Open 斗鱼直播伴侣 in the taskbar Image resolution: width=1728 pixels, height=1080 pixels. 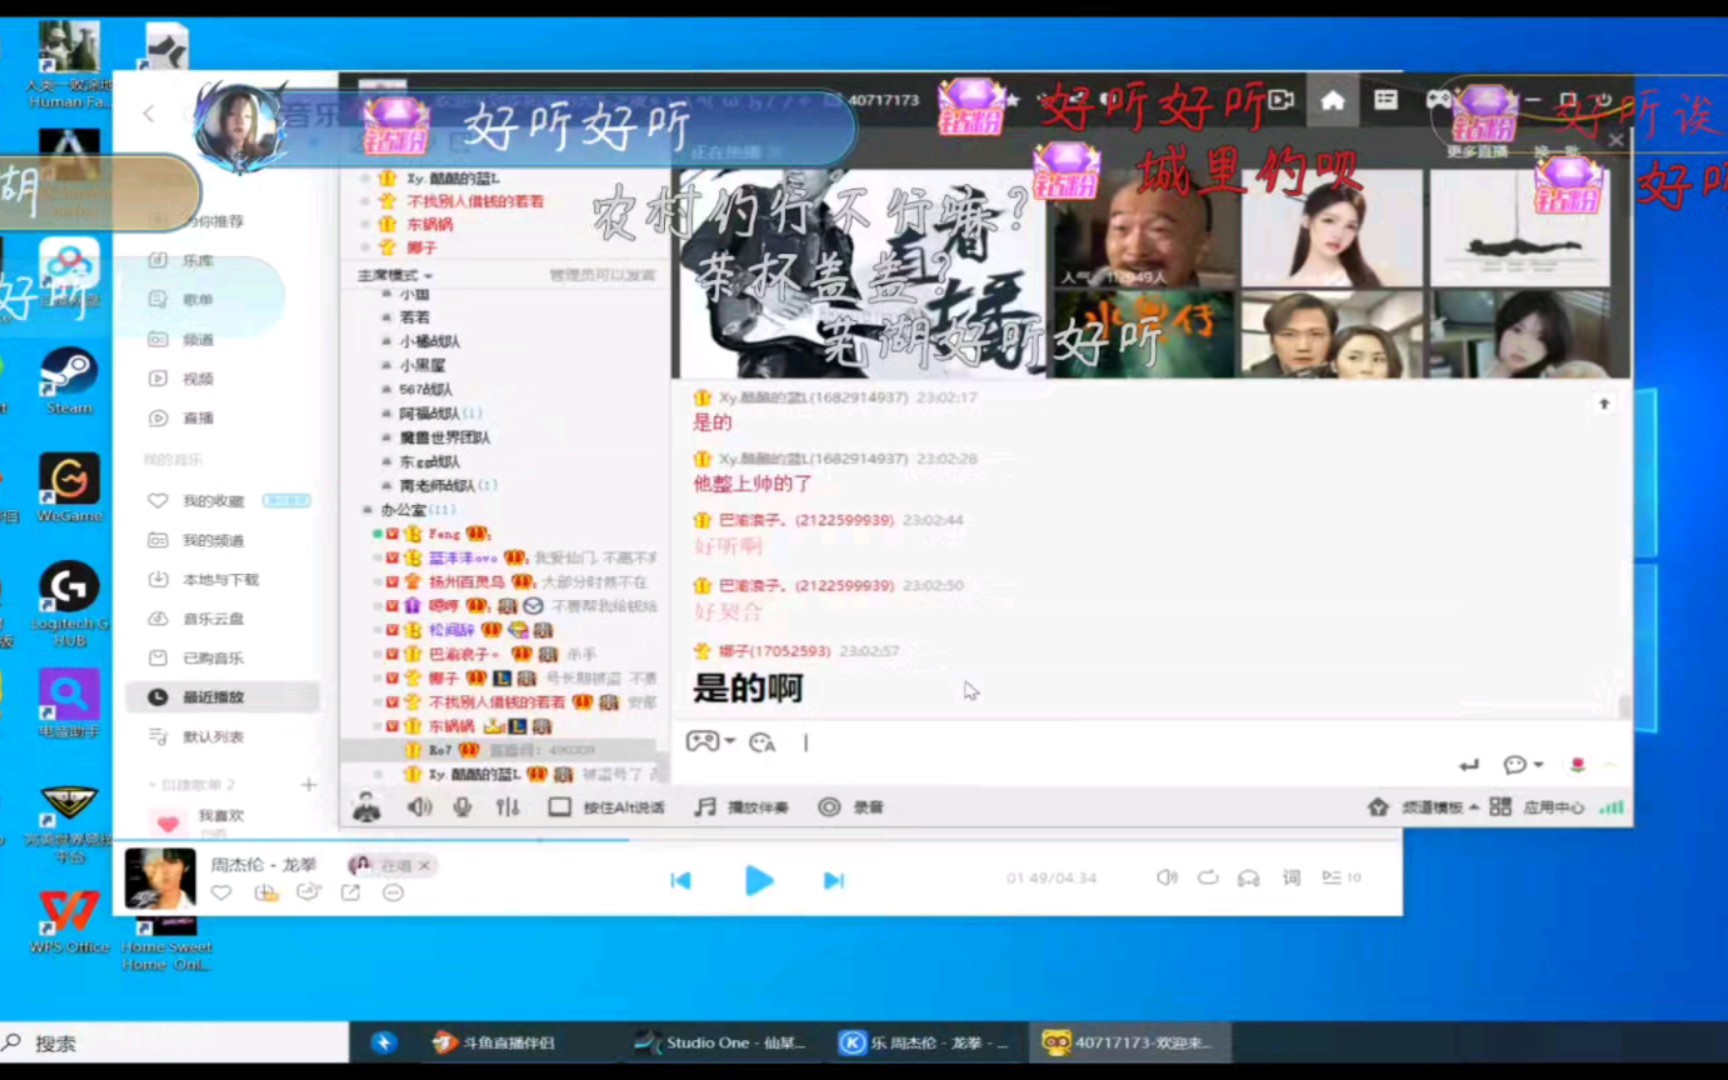tap(495, 1043)
